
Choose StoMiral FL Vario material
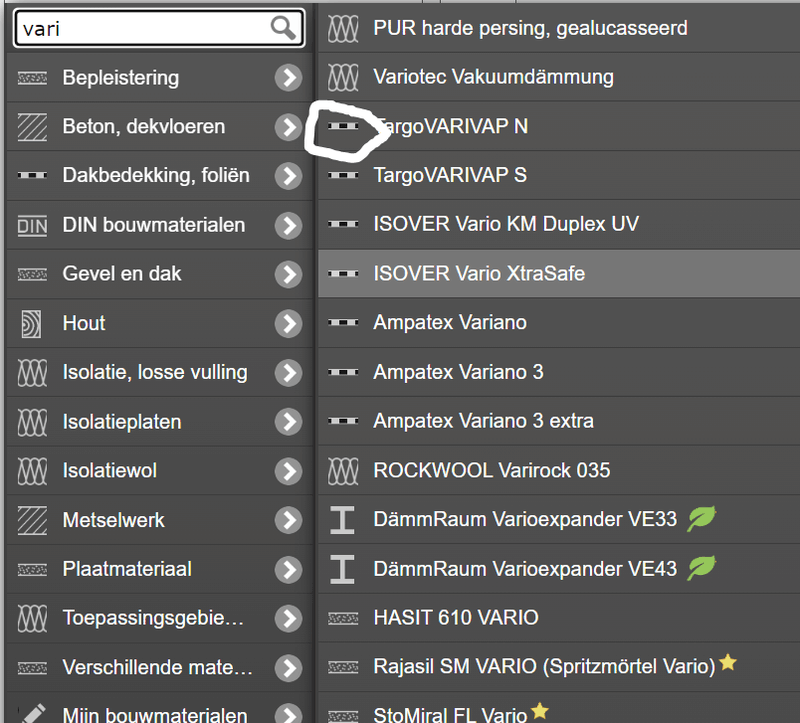click(x=559, y=708)
